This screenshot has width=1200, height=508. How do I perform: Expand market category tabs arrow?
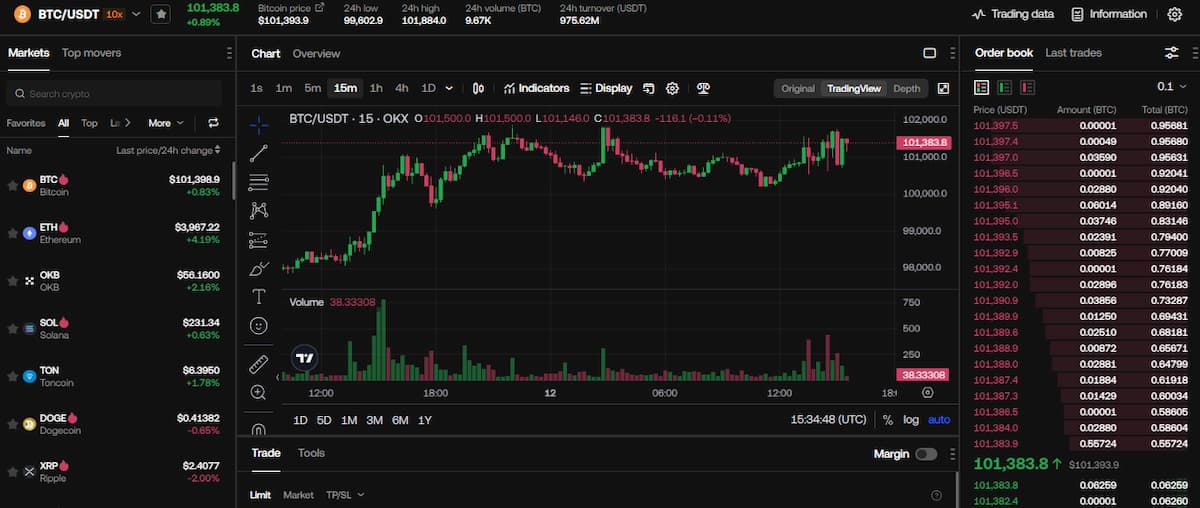[x=129, y=123]
